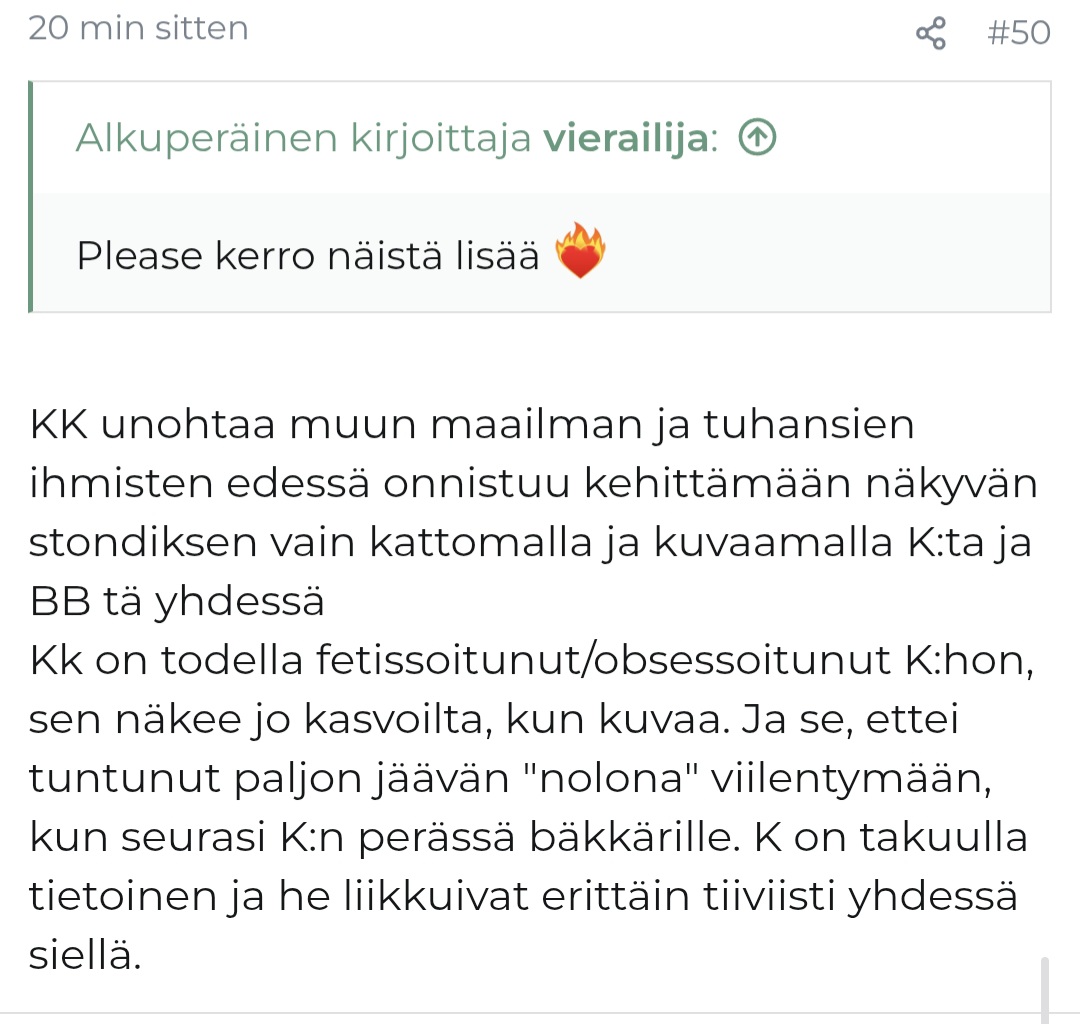Click the text "BB tä yhdessä"
This screenshot has height=1024, width=1080.
pyautogui.click(x=176, y=601)
